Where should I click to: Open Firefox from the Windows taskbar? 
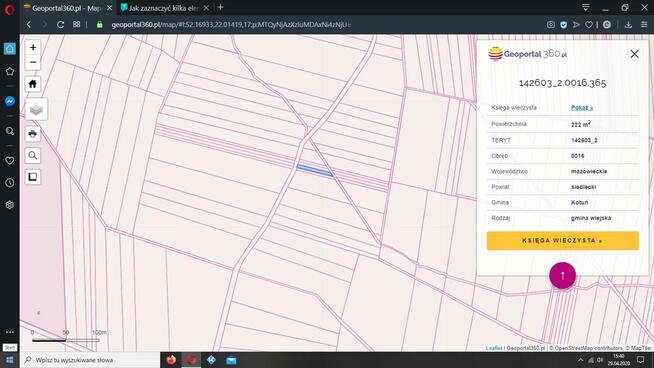(x=171, y=360)
